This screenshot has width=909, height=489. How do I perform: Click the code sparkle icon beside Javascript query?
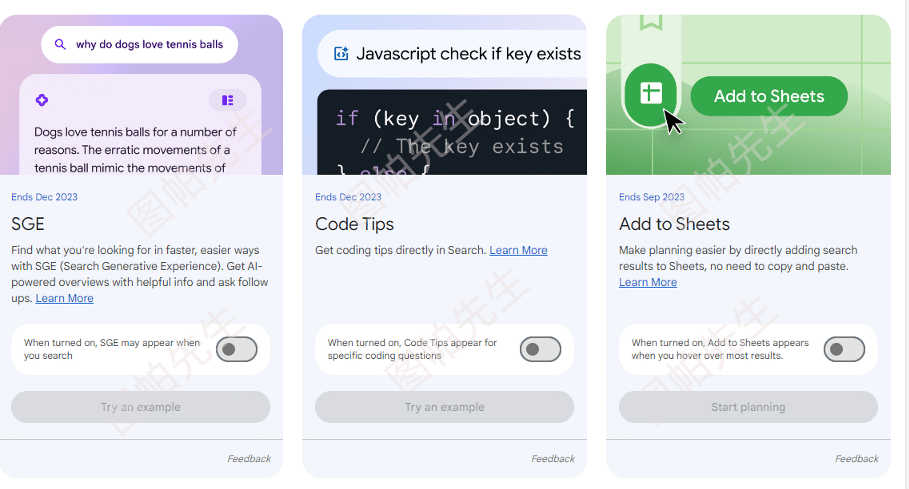pos(341,54)
